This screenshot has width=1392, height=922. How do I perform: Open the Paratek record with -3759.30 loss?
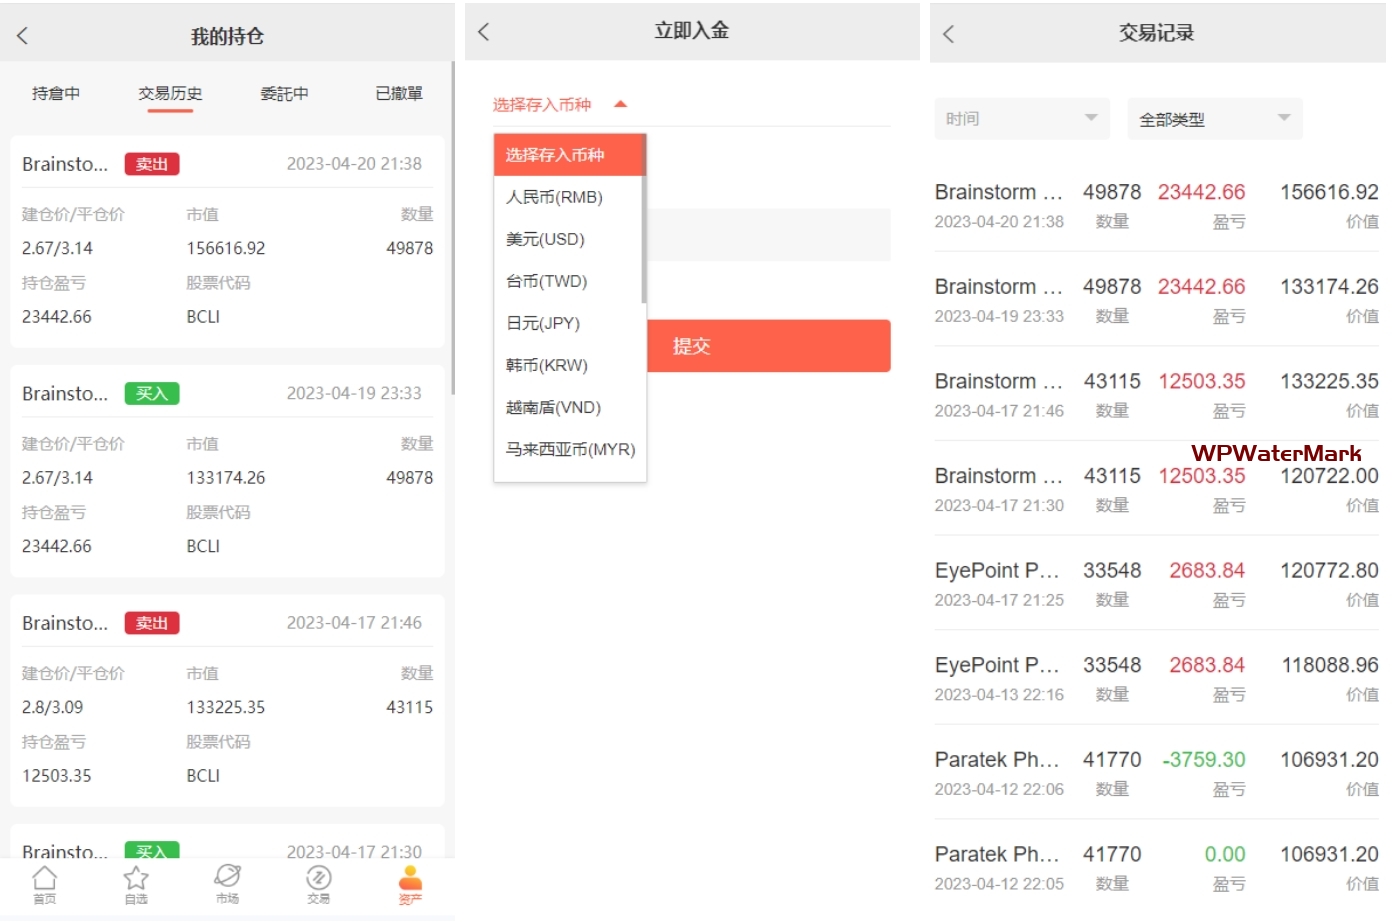1155,772
